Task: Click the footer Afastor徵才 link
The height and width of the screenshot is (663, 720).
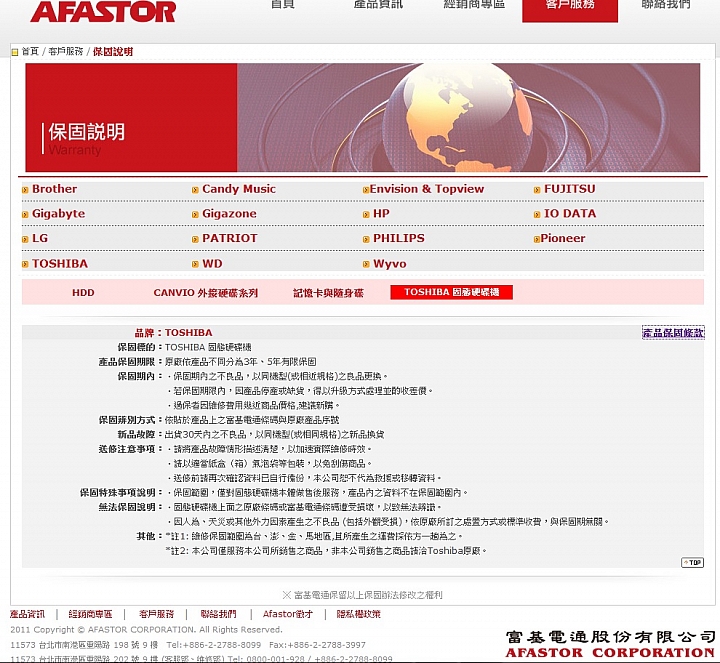Action: [288, 614]
